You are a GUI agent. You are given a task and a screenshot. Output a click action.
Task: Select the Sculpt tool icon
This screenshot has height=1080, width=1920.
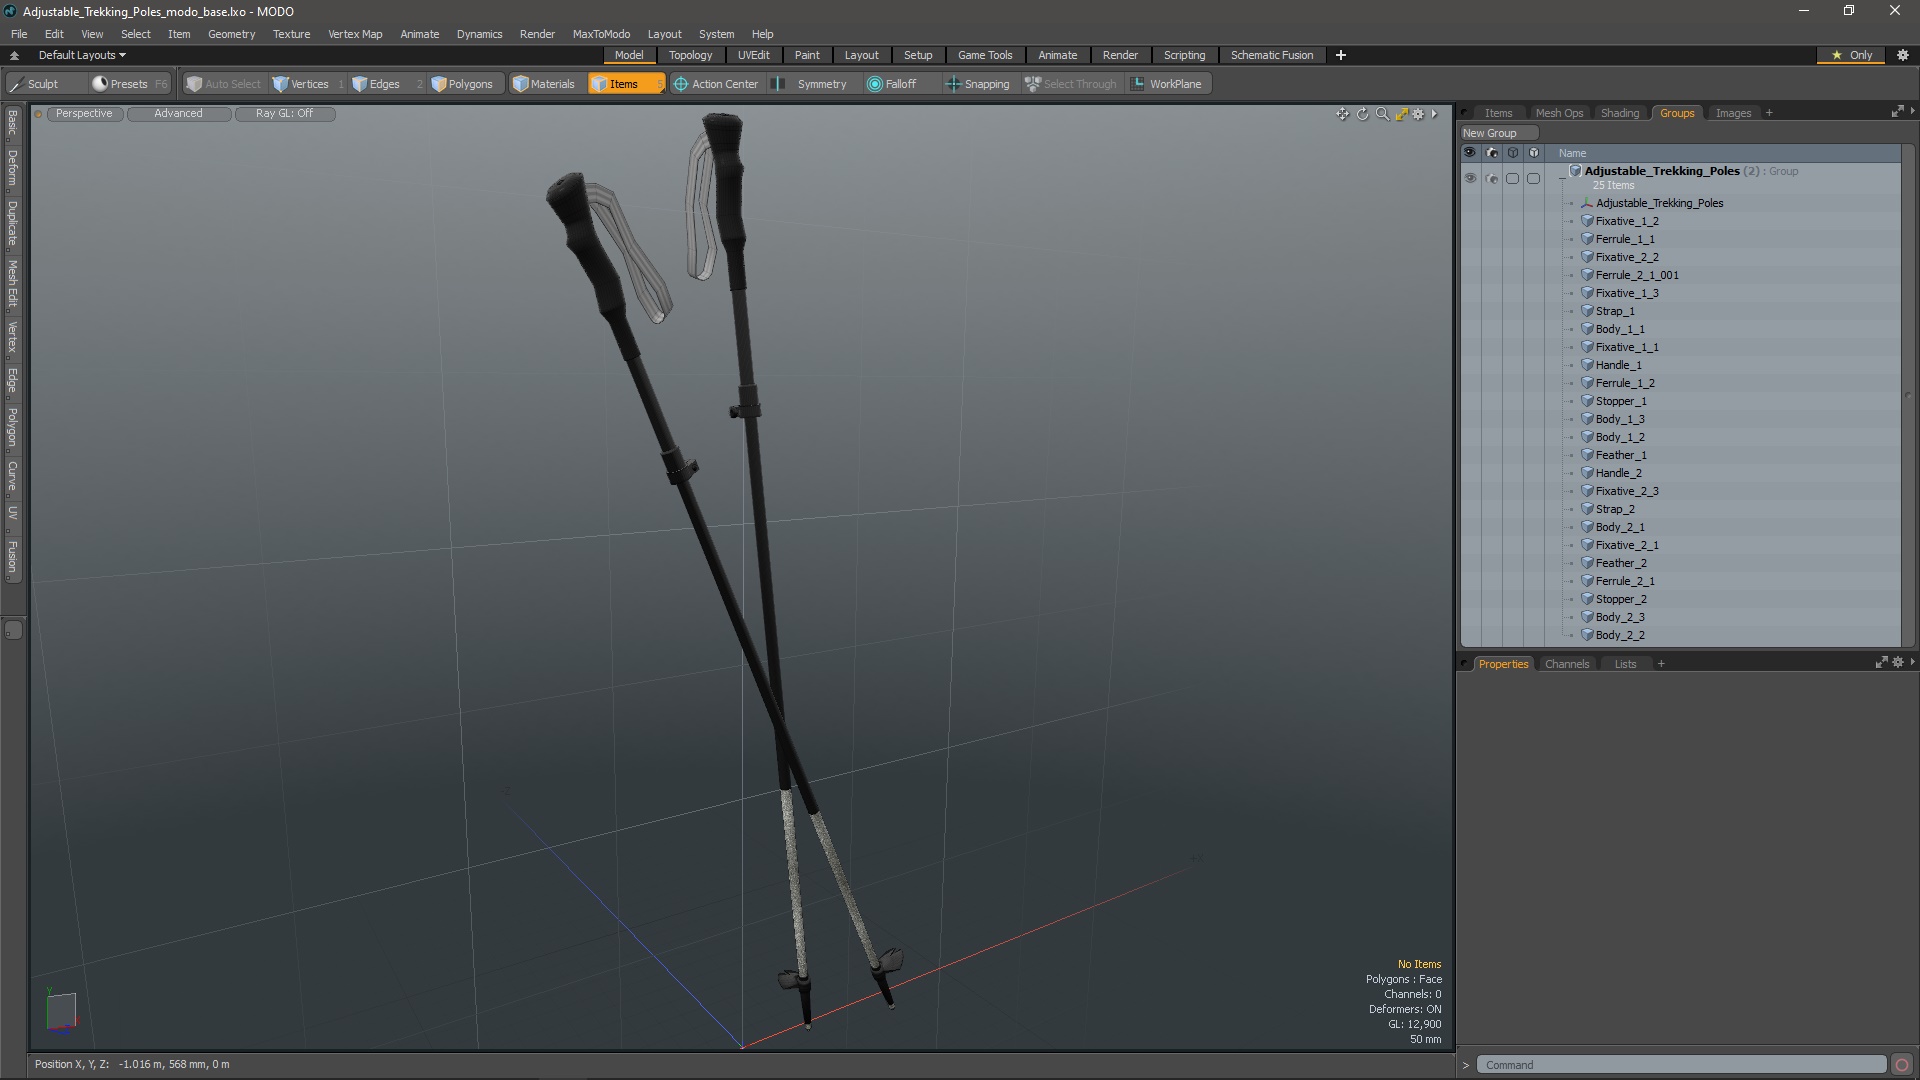tap(16, 84)
